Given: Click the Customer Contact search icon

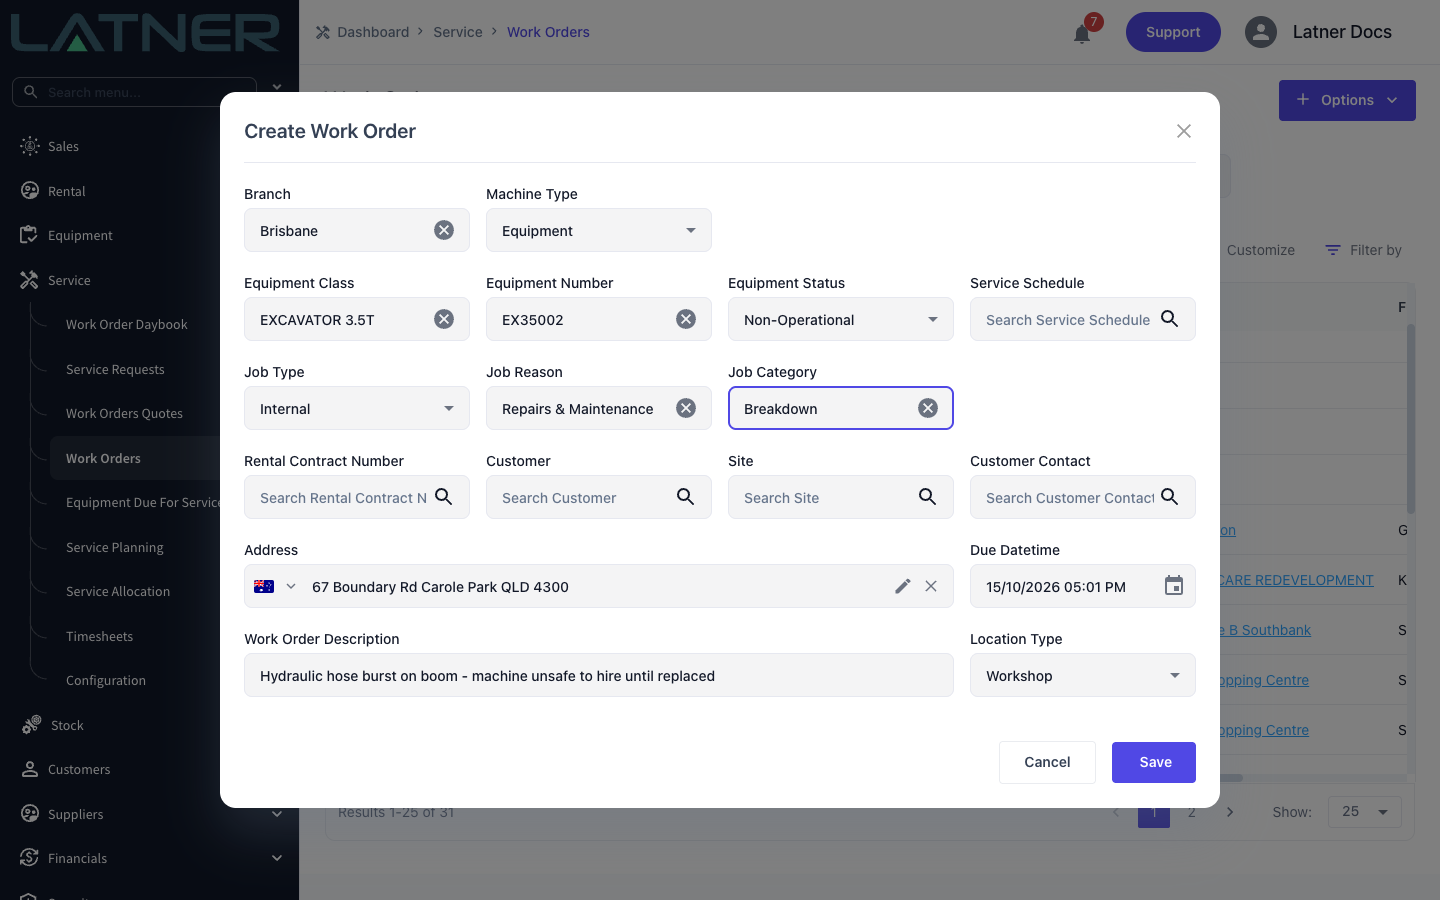Looking at the screenshot, I should [1170, 497].
